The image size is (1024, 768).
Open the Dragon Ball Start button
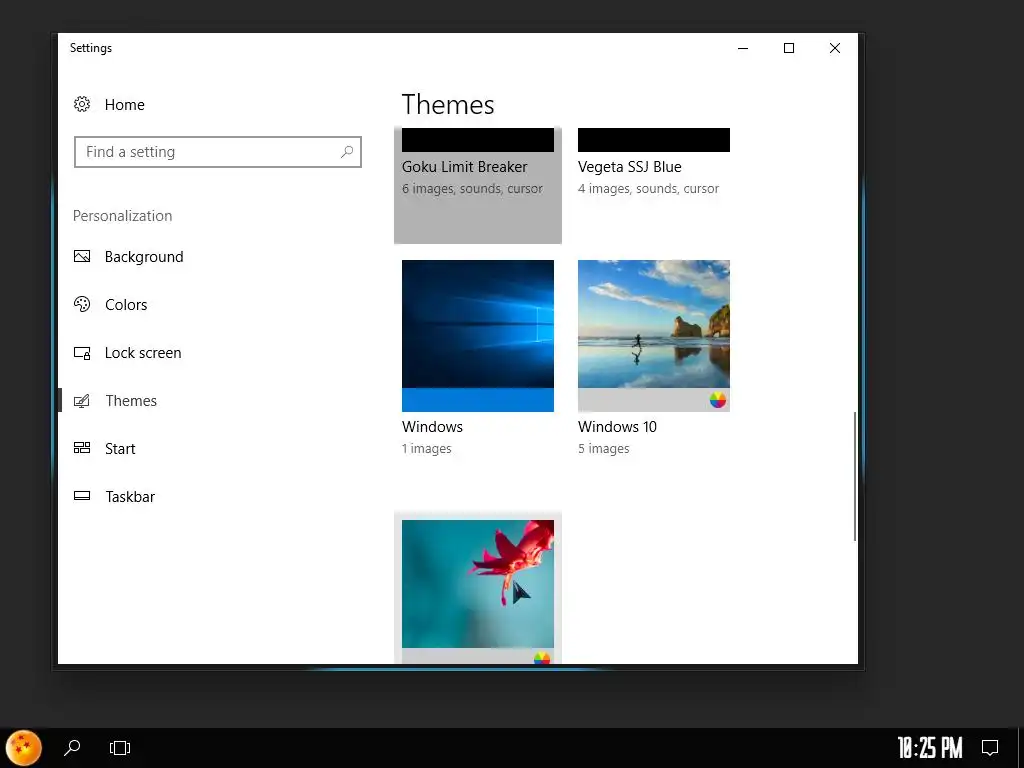tap(24, 748)
